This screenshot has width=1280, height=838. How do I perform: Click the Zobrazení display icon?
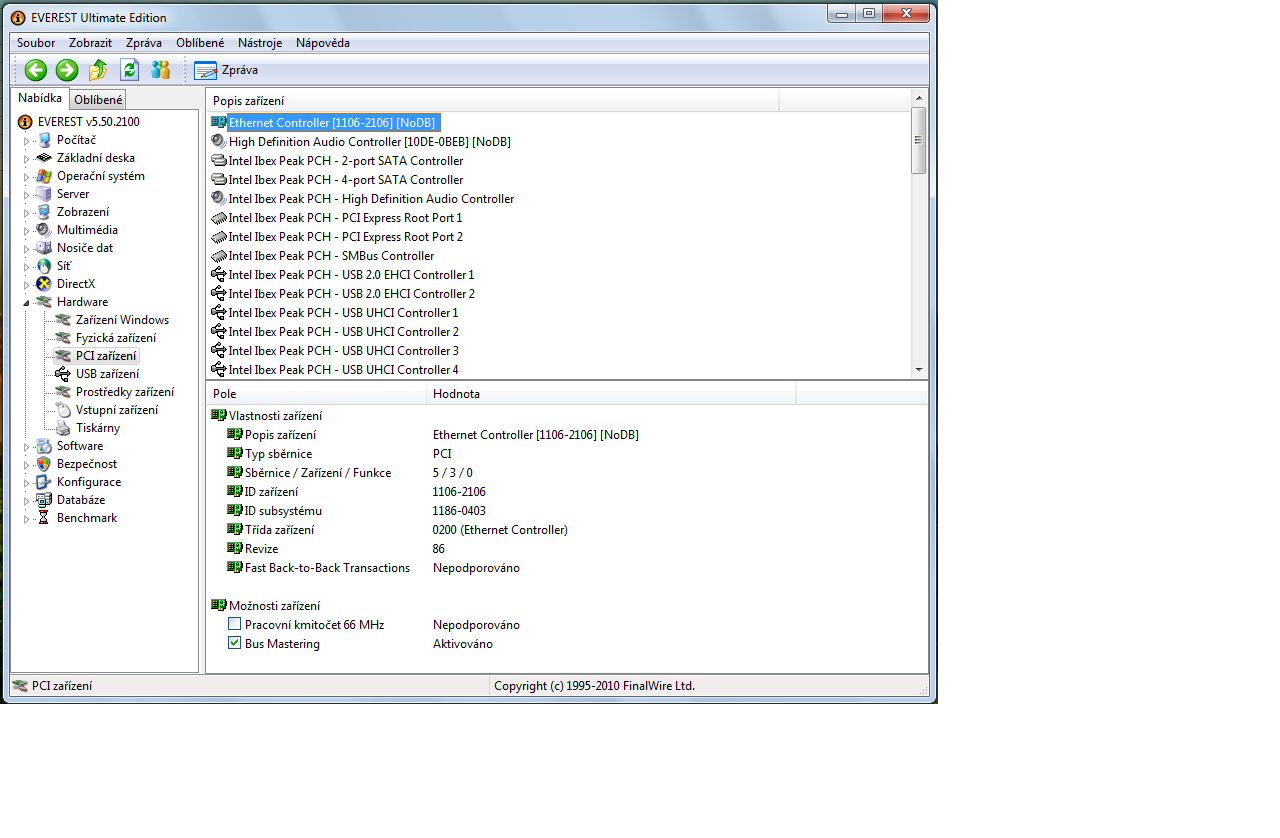(44, 212)
